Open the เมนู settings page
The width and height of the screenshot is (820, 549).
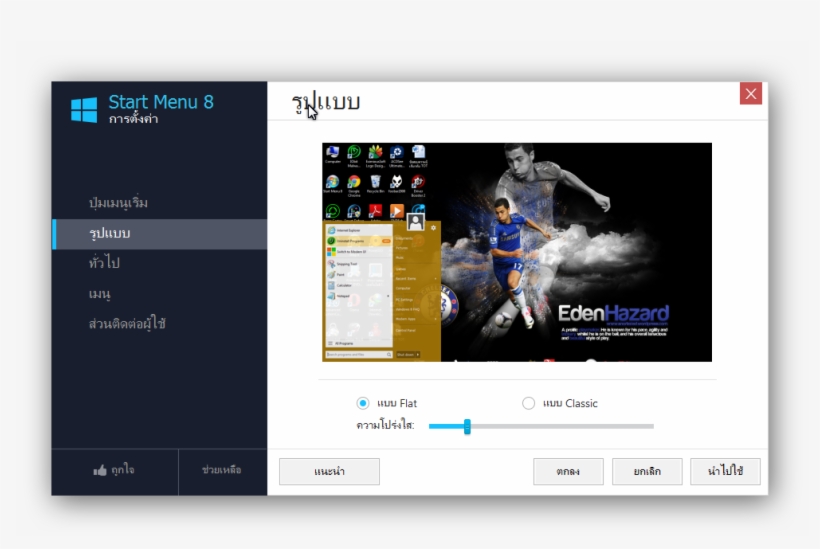tap(99, 293)
